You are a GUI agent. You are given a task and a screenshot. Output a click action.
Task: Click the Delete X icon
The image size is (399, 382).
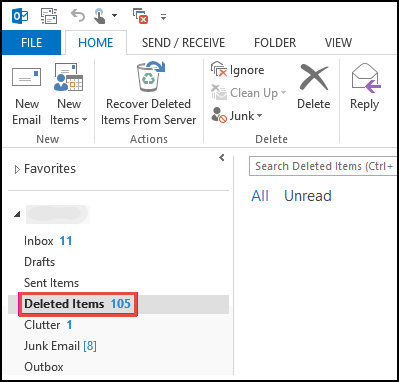(314, 77)
